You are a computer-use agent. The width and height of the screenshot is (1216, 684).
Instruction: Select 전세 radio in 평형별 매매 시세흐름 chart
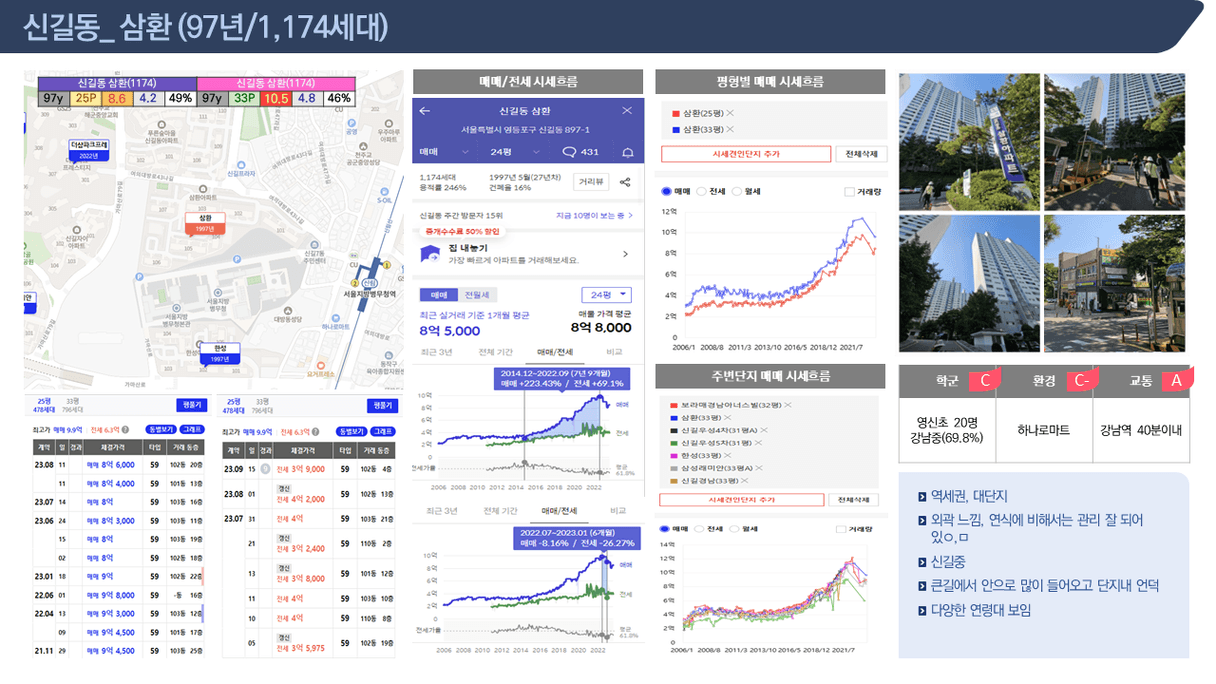click(700, 190)
